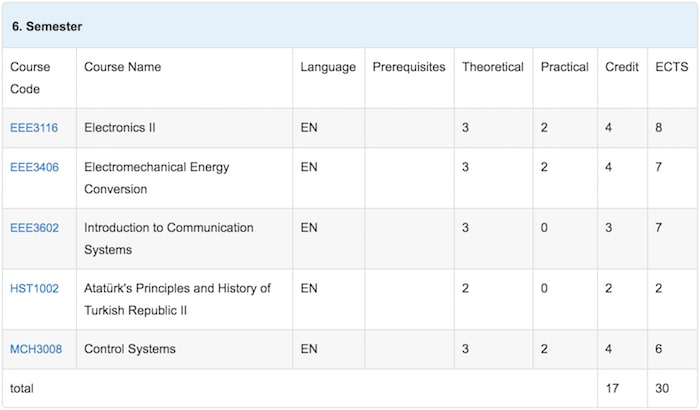Click the Prerequisites column header
The image size is (700, 410).
pyautogui.click(x=408, y=67)
